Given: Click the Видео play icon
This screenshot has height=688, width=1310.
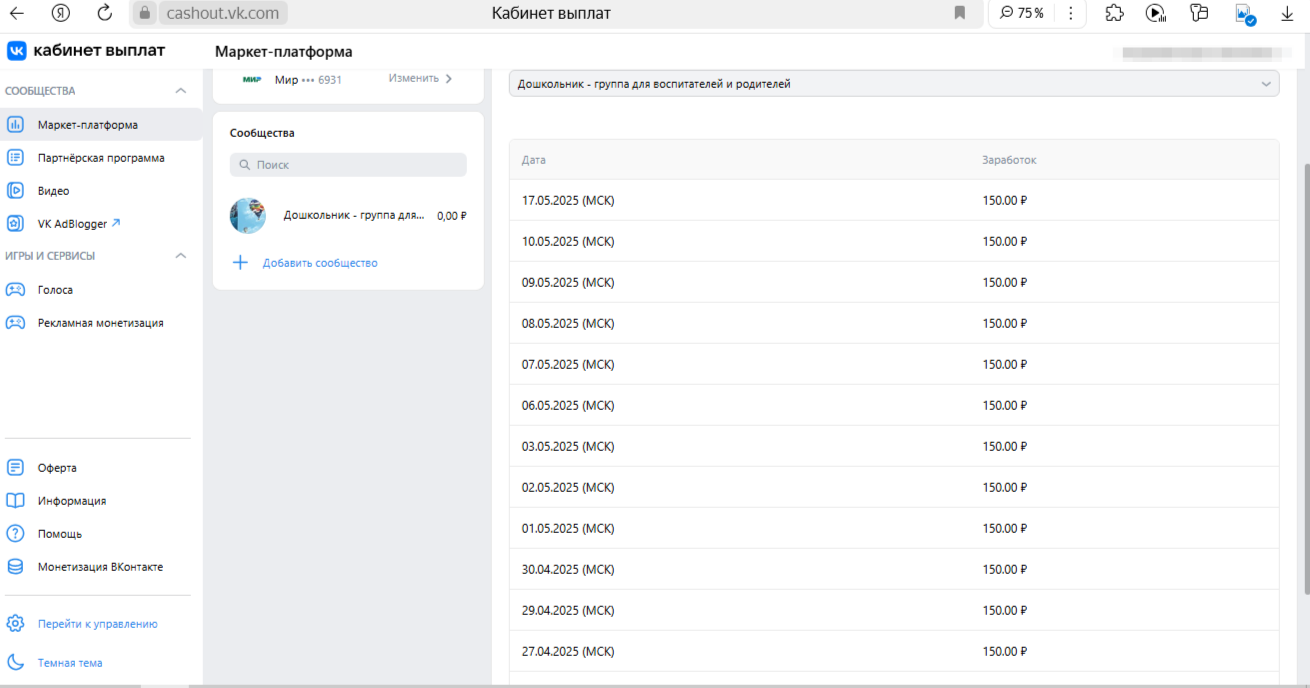Looking at the screenshot, I should [x=15, y=191].
